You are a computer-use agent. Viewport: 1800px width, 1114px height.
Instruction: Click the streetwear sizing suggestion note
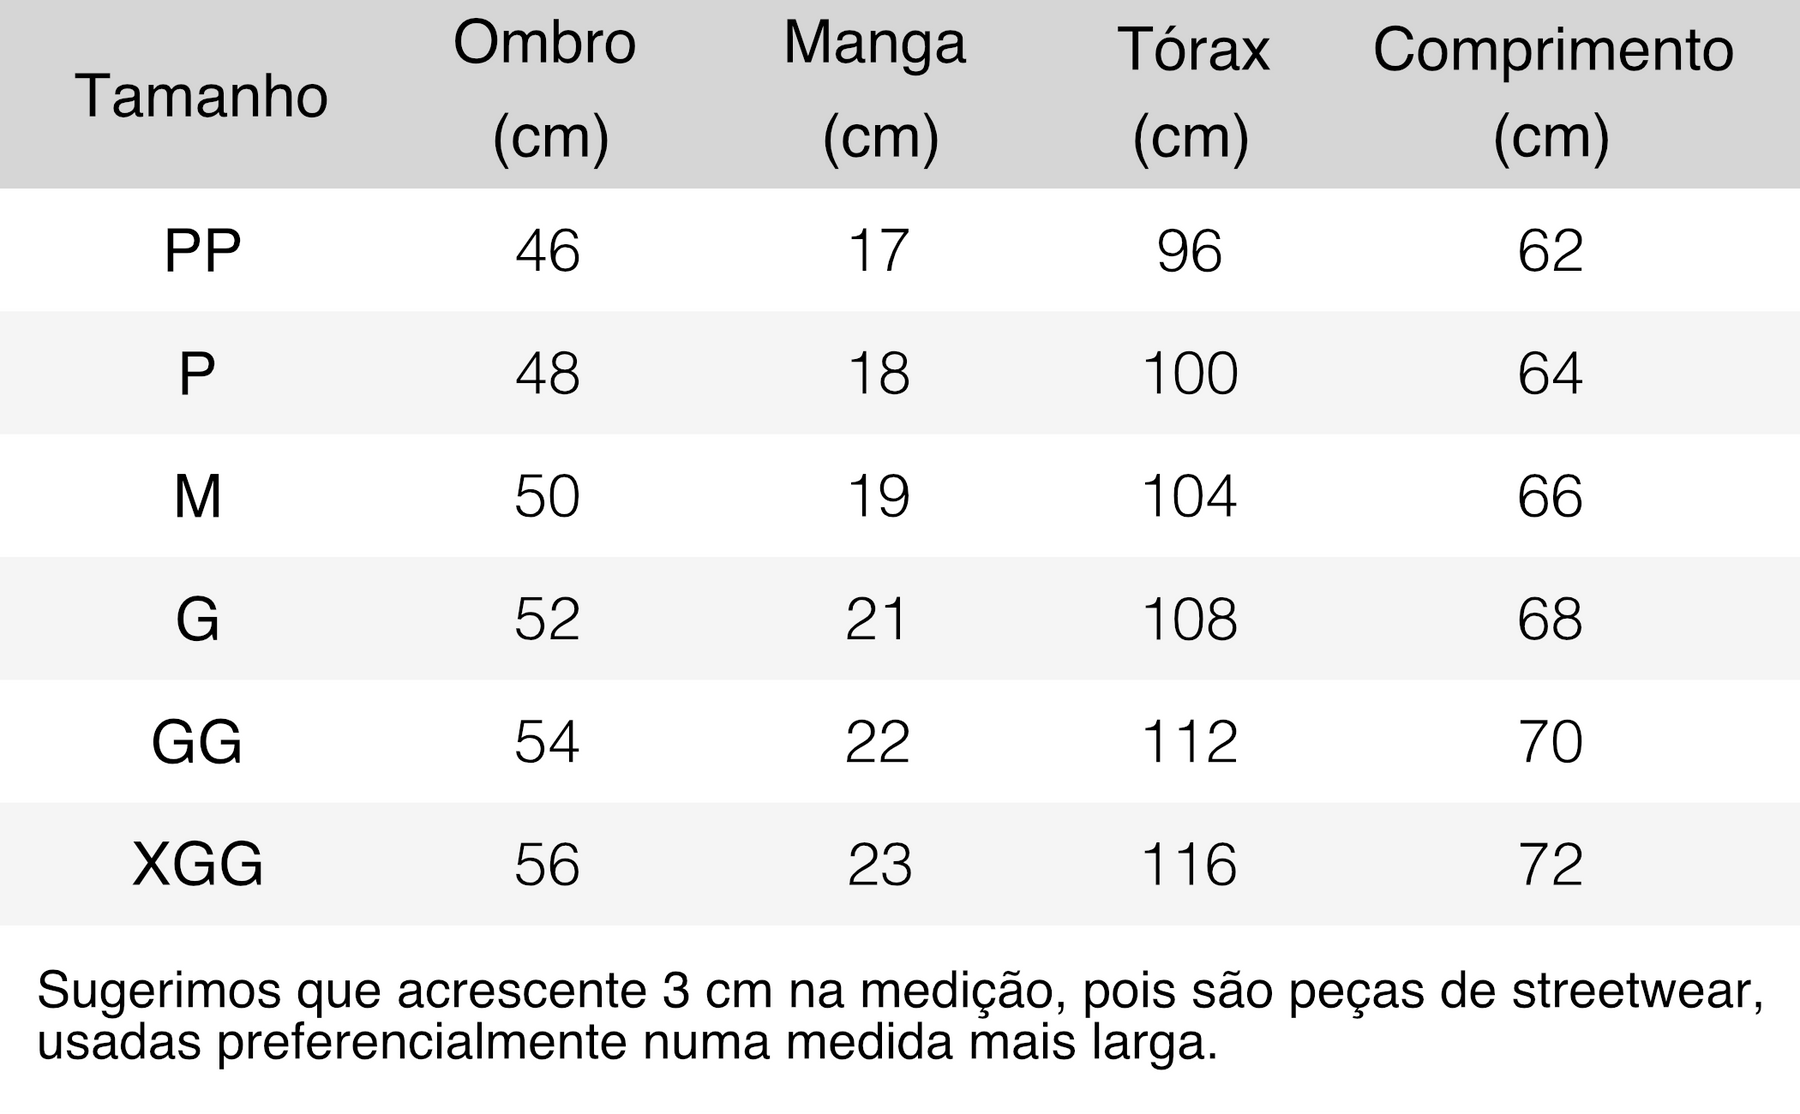[900, 1017]
